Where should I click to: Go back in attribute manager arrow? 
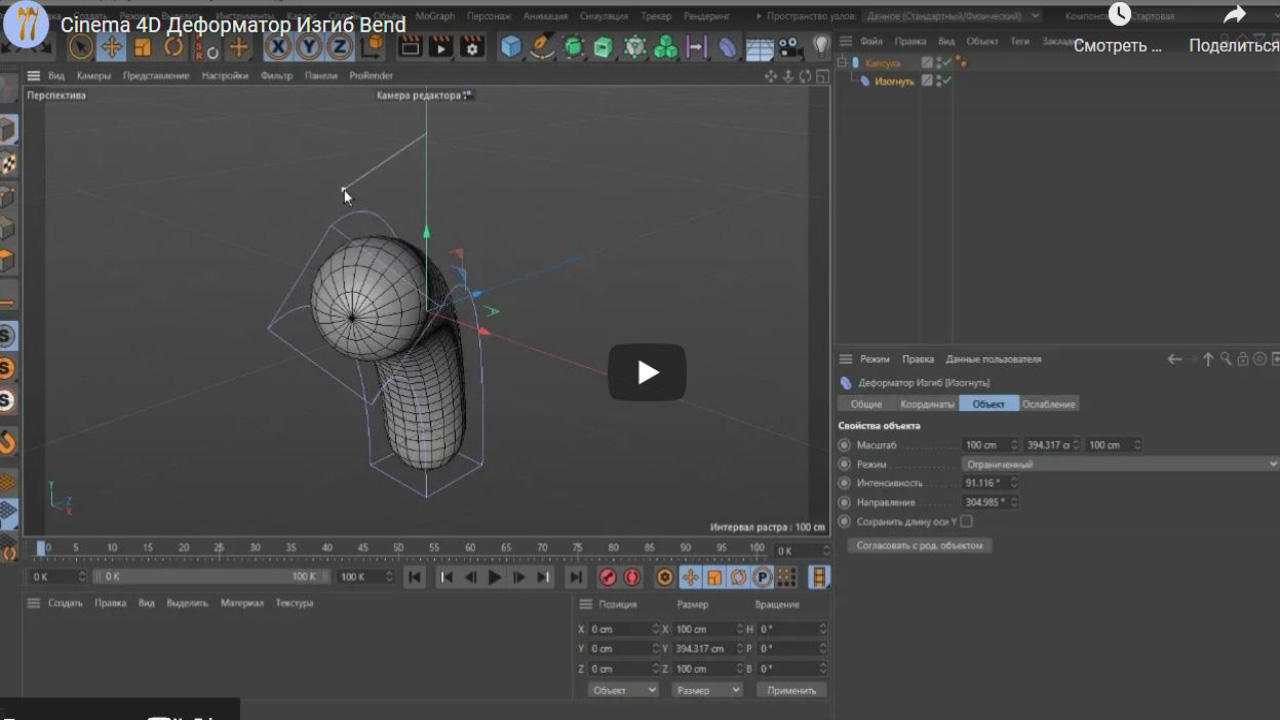[1175, 359]
